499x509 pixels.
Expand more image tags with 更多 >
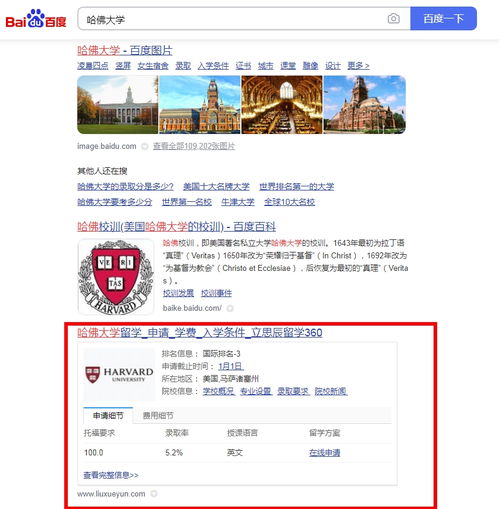tap(358, 66)
